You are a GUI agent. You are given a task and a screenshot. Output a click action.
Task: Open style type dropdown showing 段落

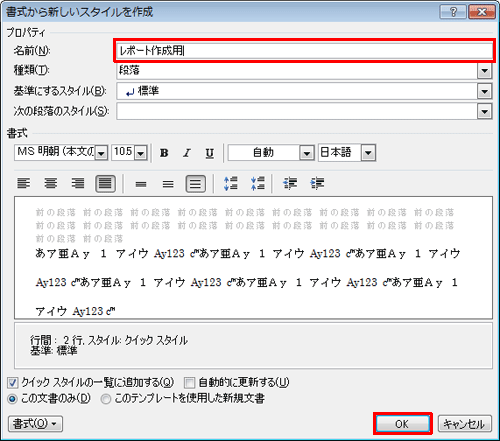coord(484,71)
